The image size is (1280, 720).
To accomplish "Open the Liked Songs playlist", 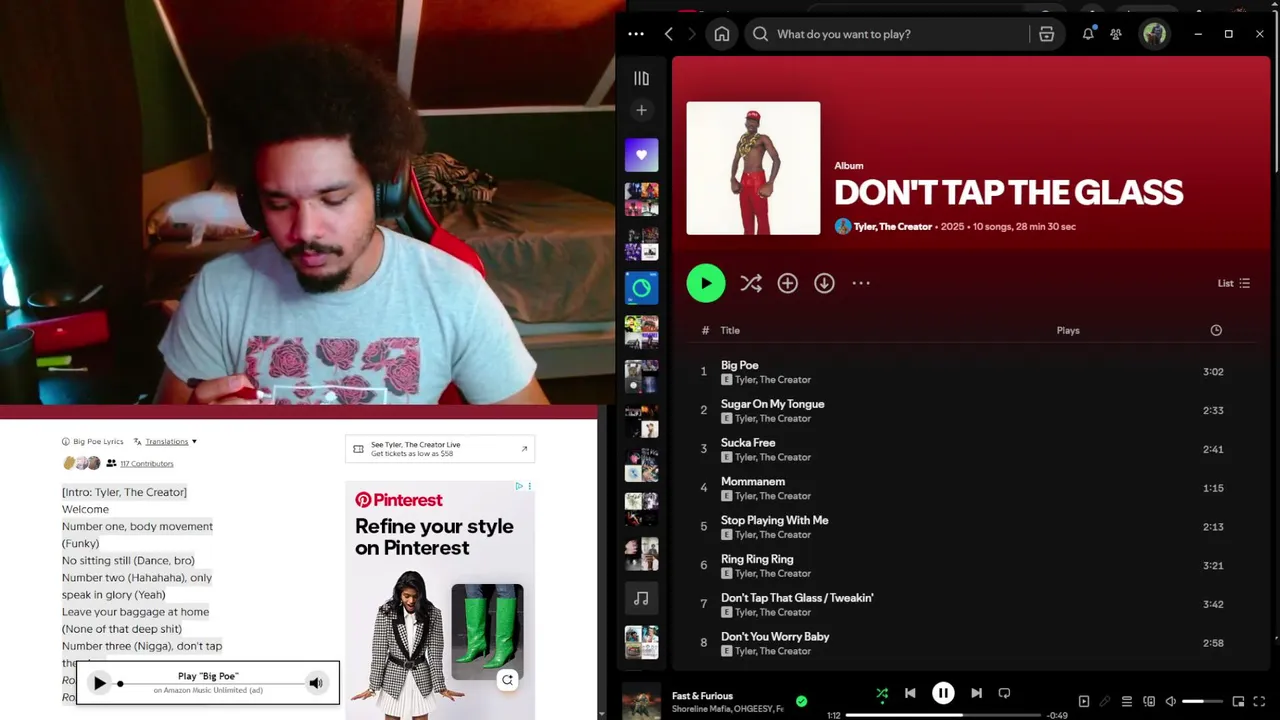I will point(641,155).
